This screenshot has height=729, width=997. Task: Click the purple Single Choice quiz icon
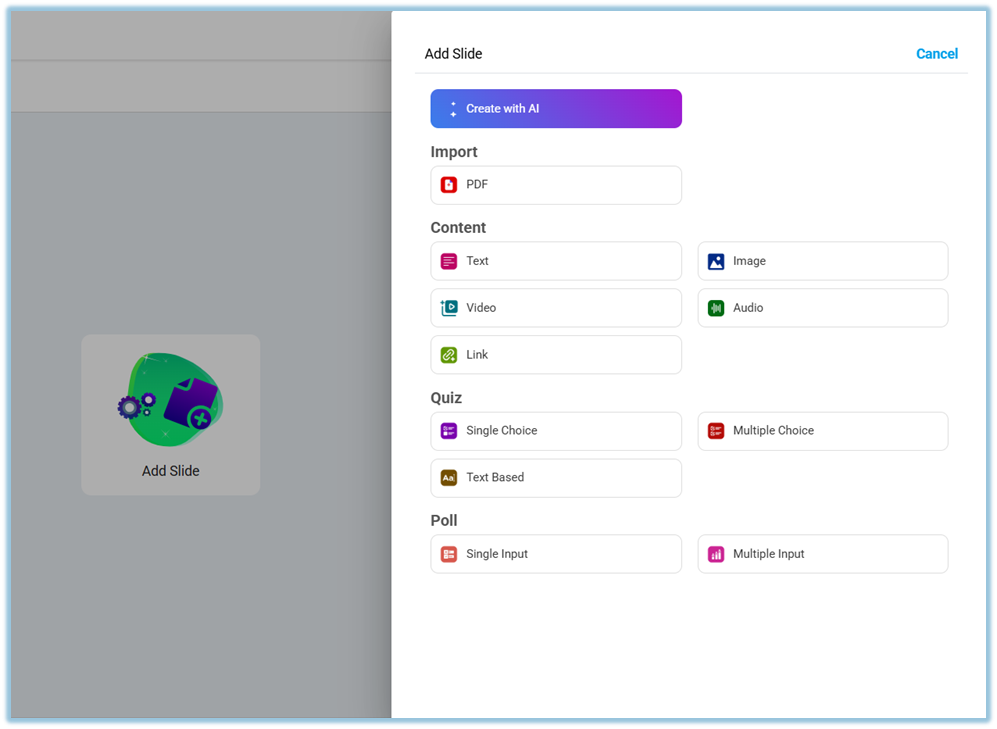tap(449, 431)
